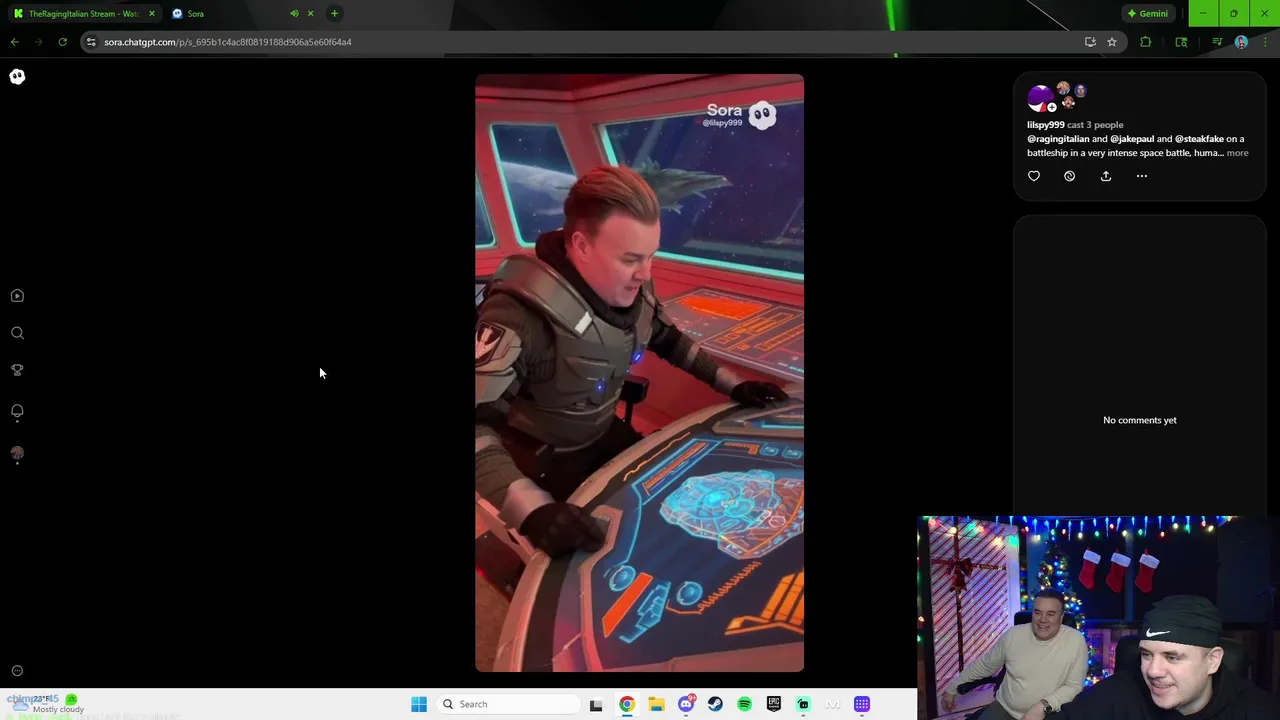Open the browser extensions puzzle icon

pyautogui.click(x=1145, y=42)
